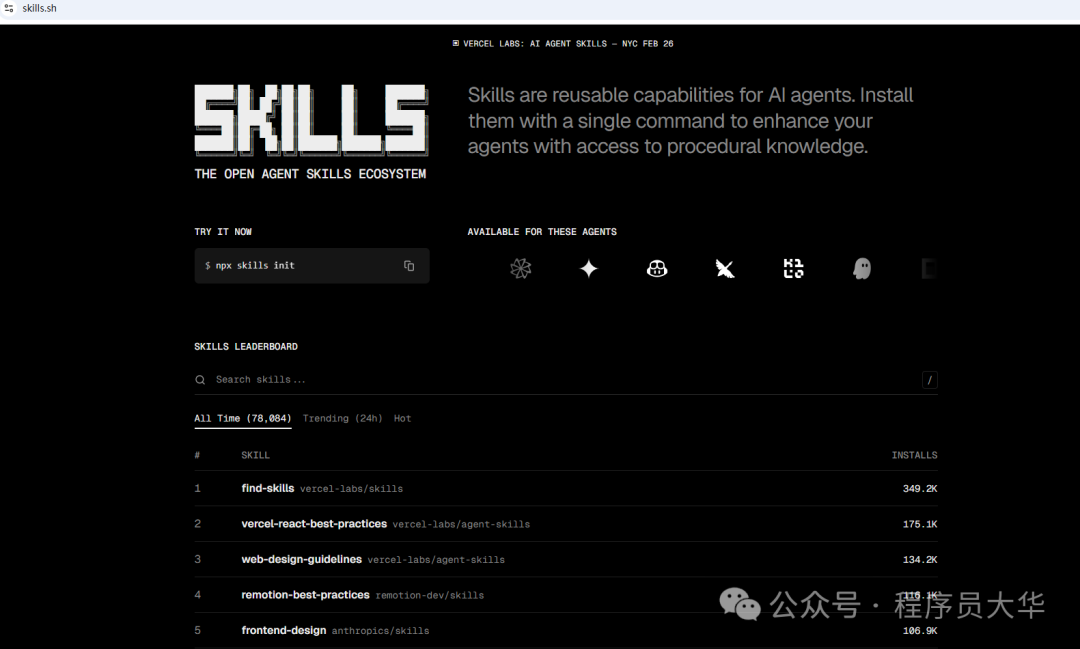Click the magnifying glass search icon
Image resolution: width=1080 pixels, height=649 pixels.
pos(200,379)
